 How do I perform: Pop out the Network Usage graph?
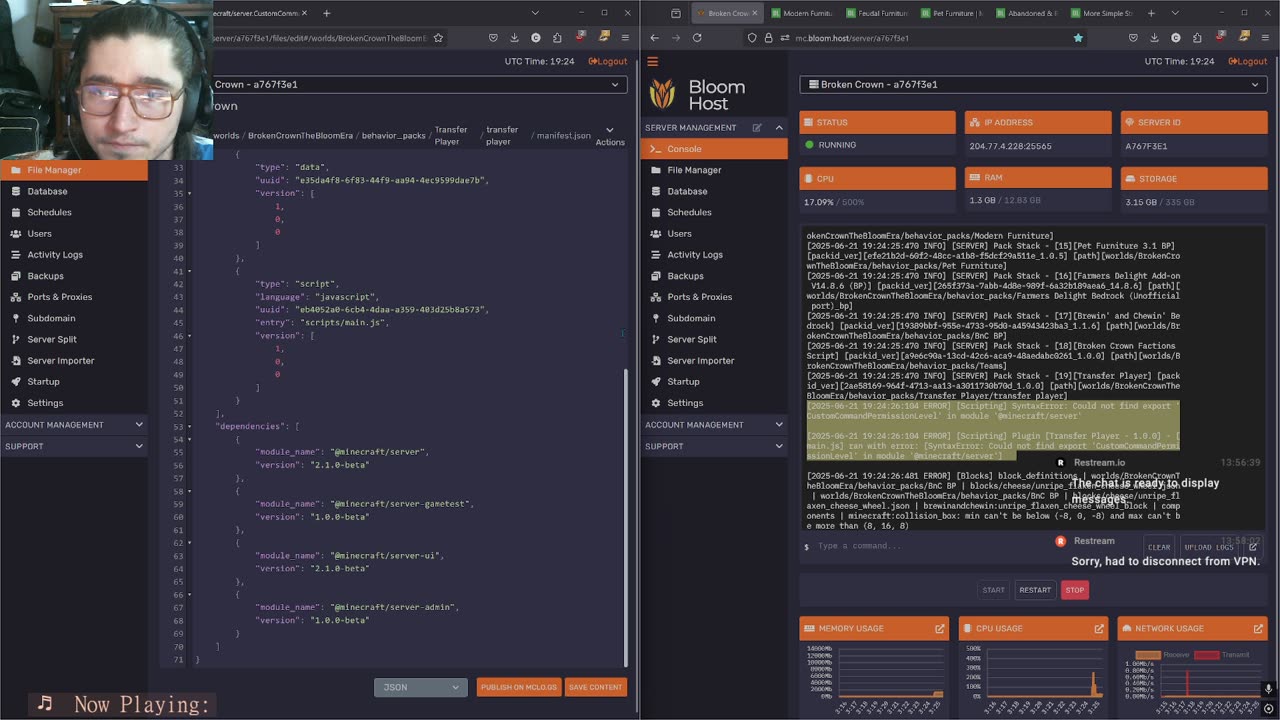click(x=1258, y=628)
